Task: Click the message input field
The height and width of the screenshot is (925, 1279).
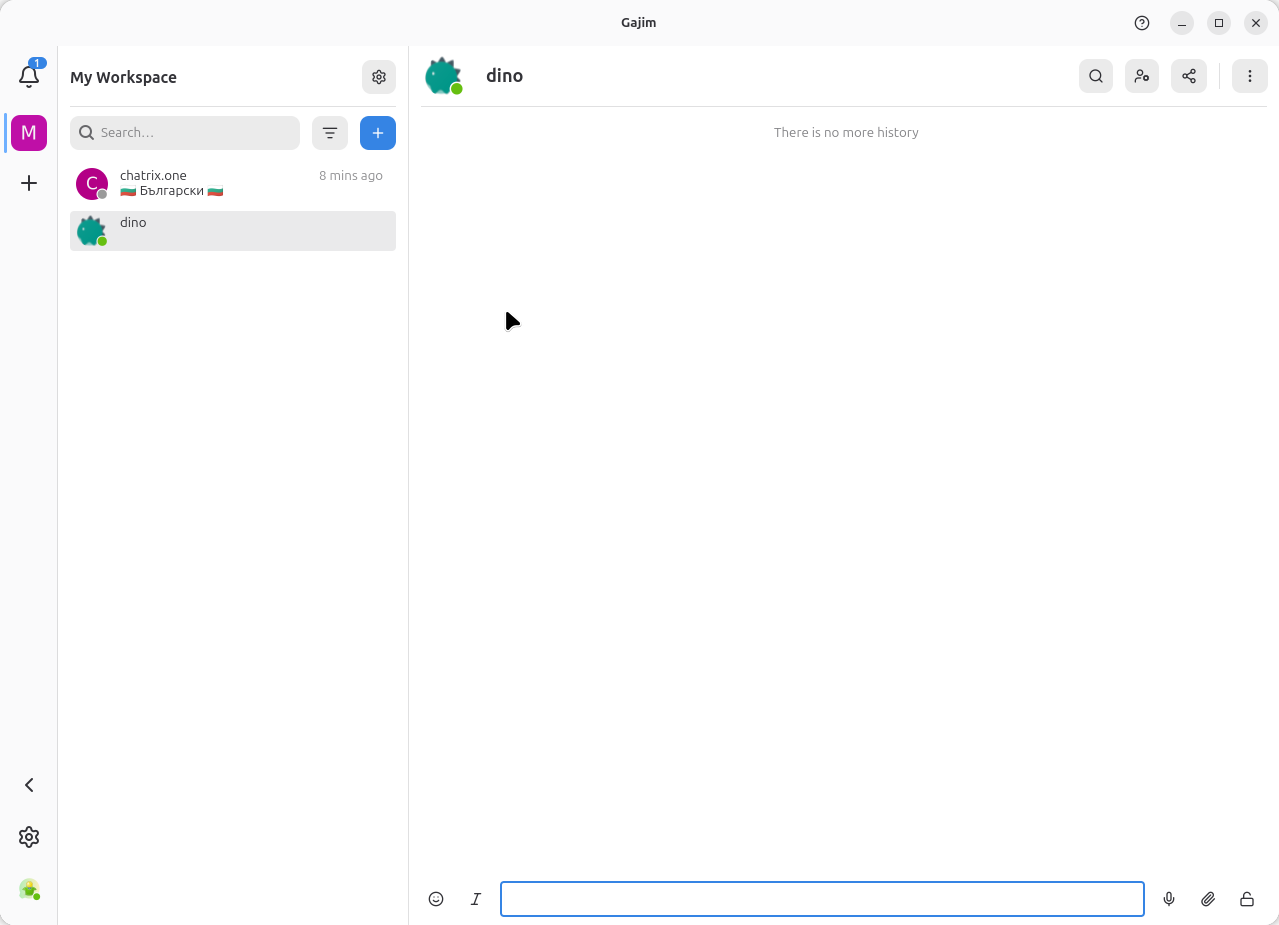Action: (x=822, y=899)
